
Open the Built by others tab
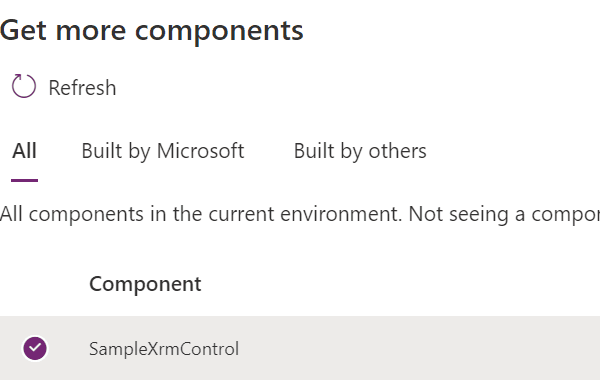360,151
